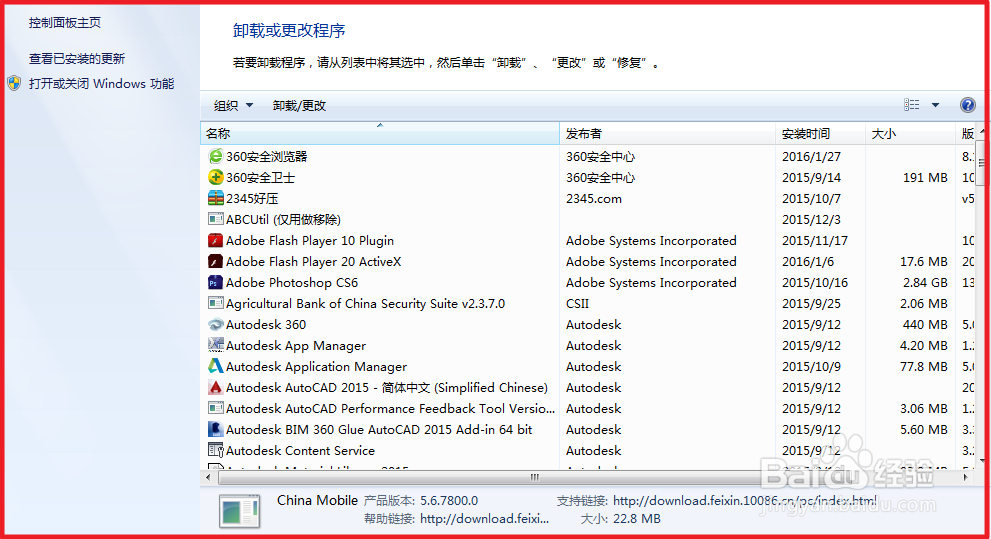This screenshot has width=991, height=539.
Task: Click the horizontal scrollbar left arrow
Action: pos(209,477)
